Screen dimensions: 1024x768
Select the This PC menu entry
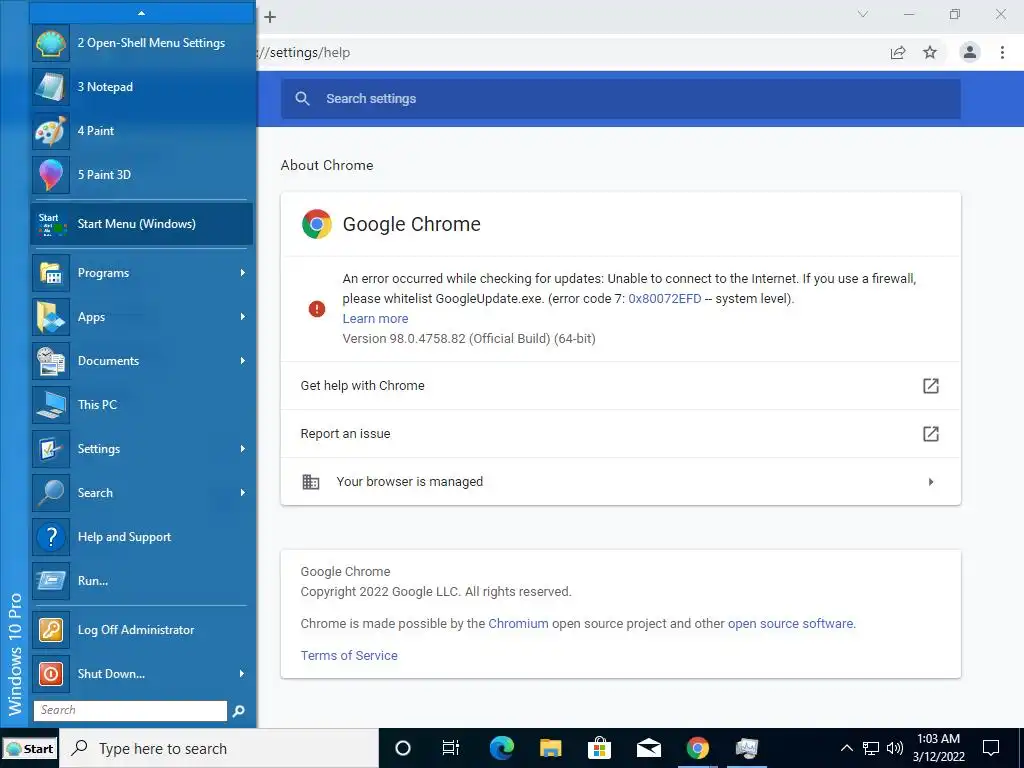142,404
